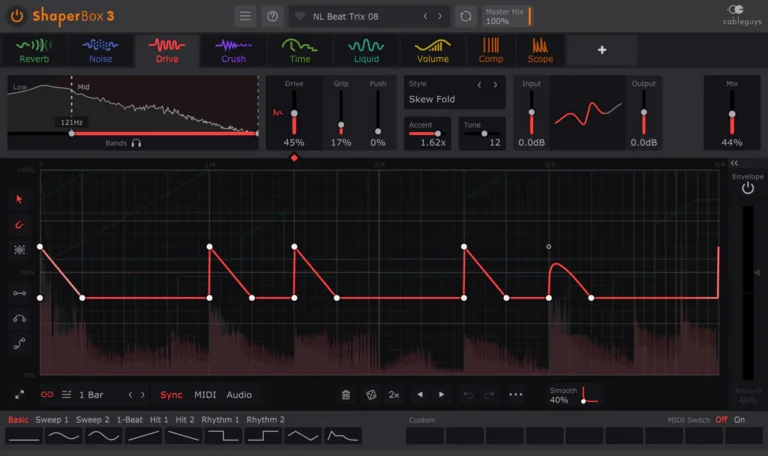Open more options three dots menu
Screen dimensions: 768x456
click(x=515, y=394)
